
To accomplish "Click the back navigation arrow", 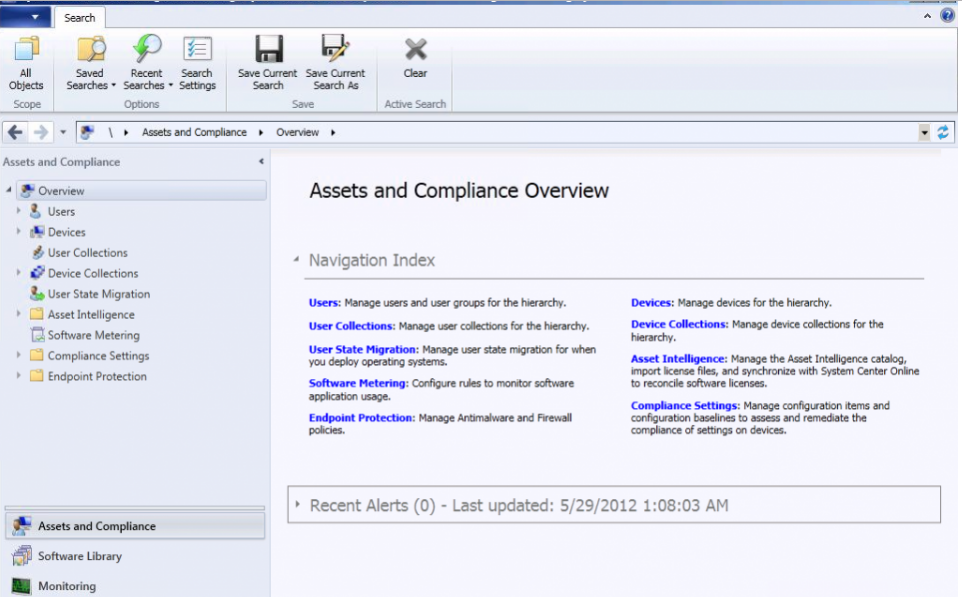I will [x=14, y=131].
